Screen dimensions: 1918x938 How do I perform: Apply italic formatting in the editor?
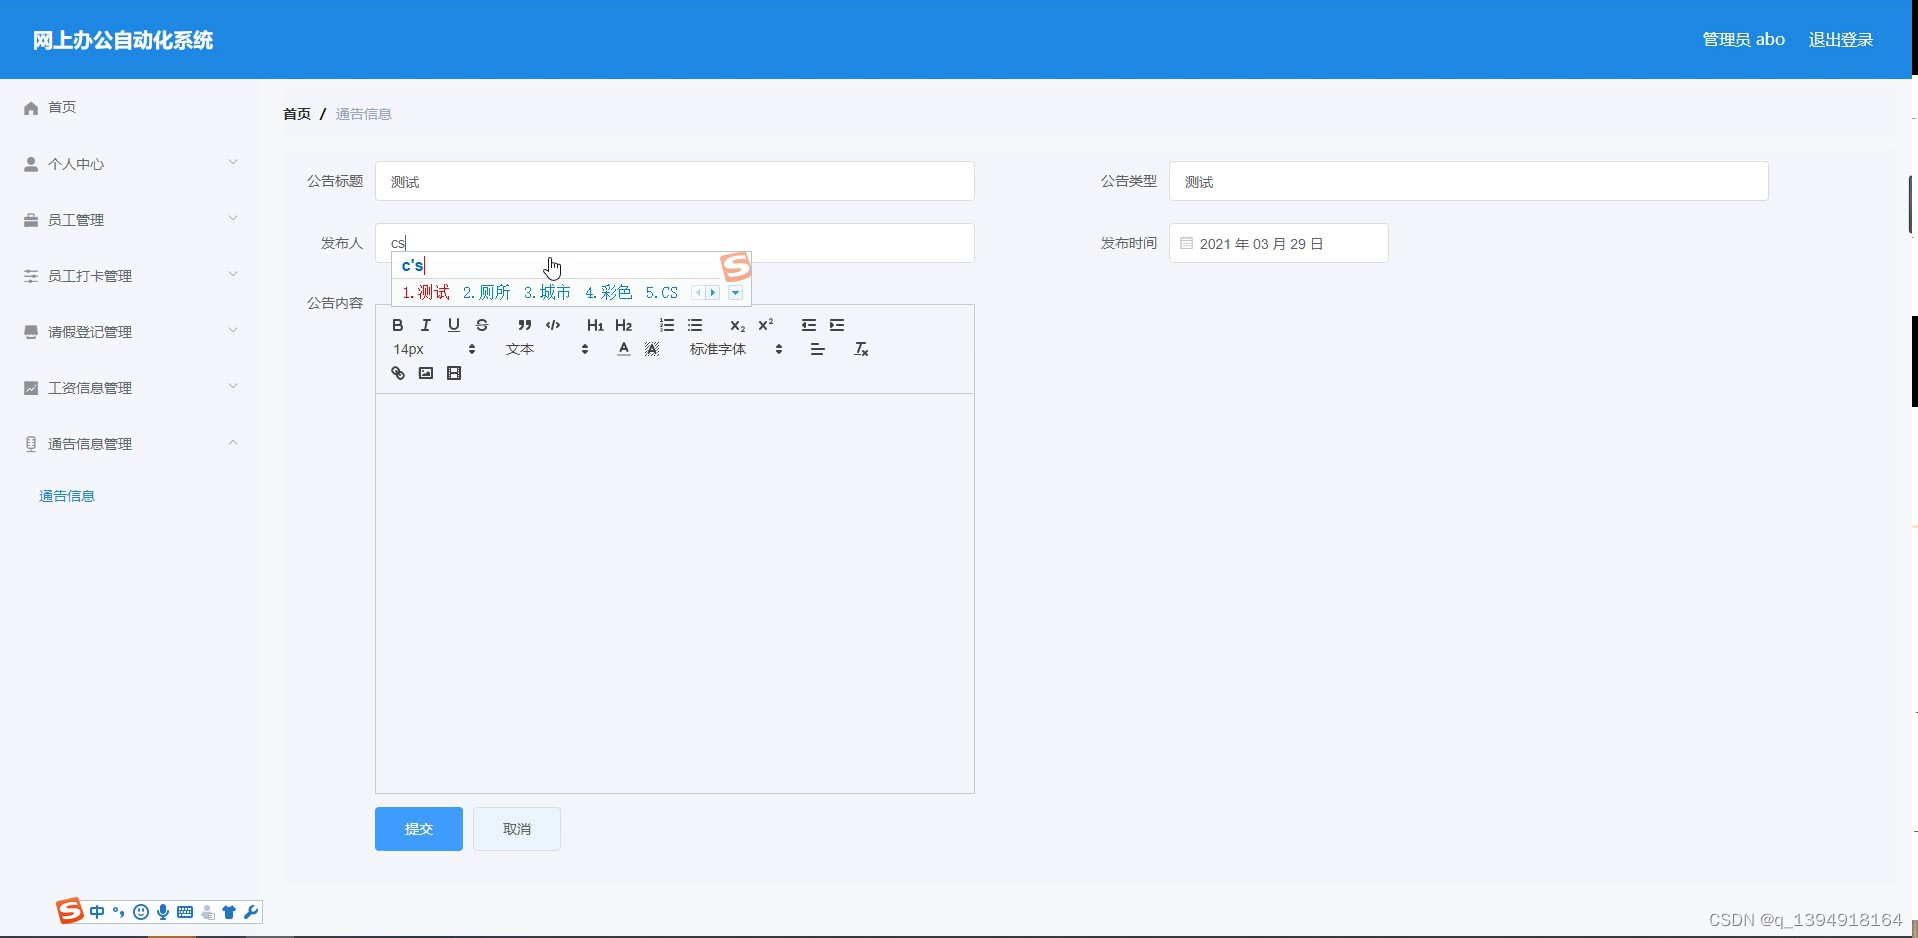click(425, 325)
